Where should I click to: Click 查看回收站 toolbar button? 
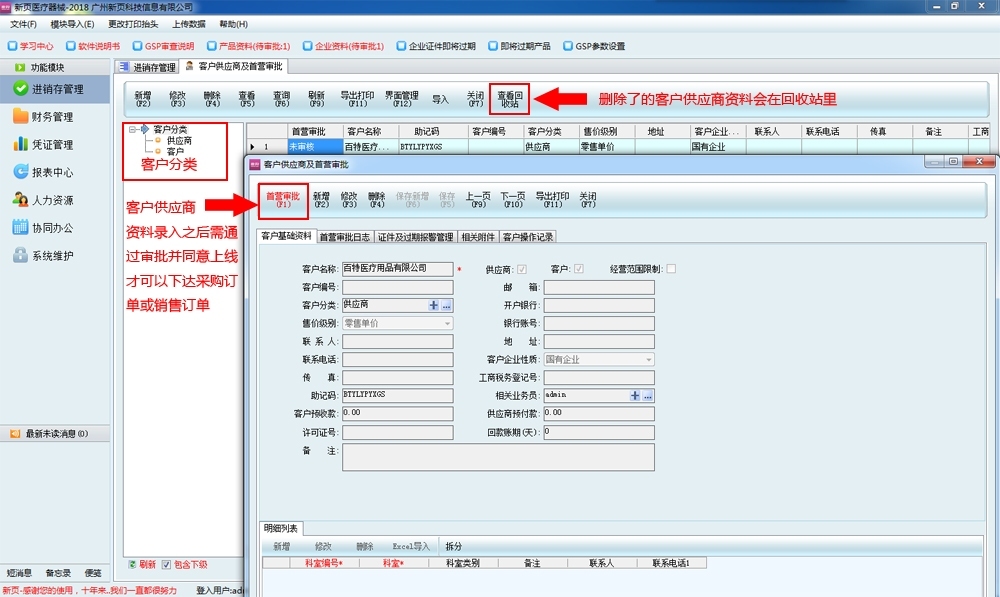click(510, 100)
